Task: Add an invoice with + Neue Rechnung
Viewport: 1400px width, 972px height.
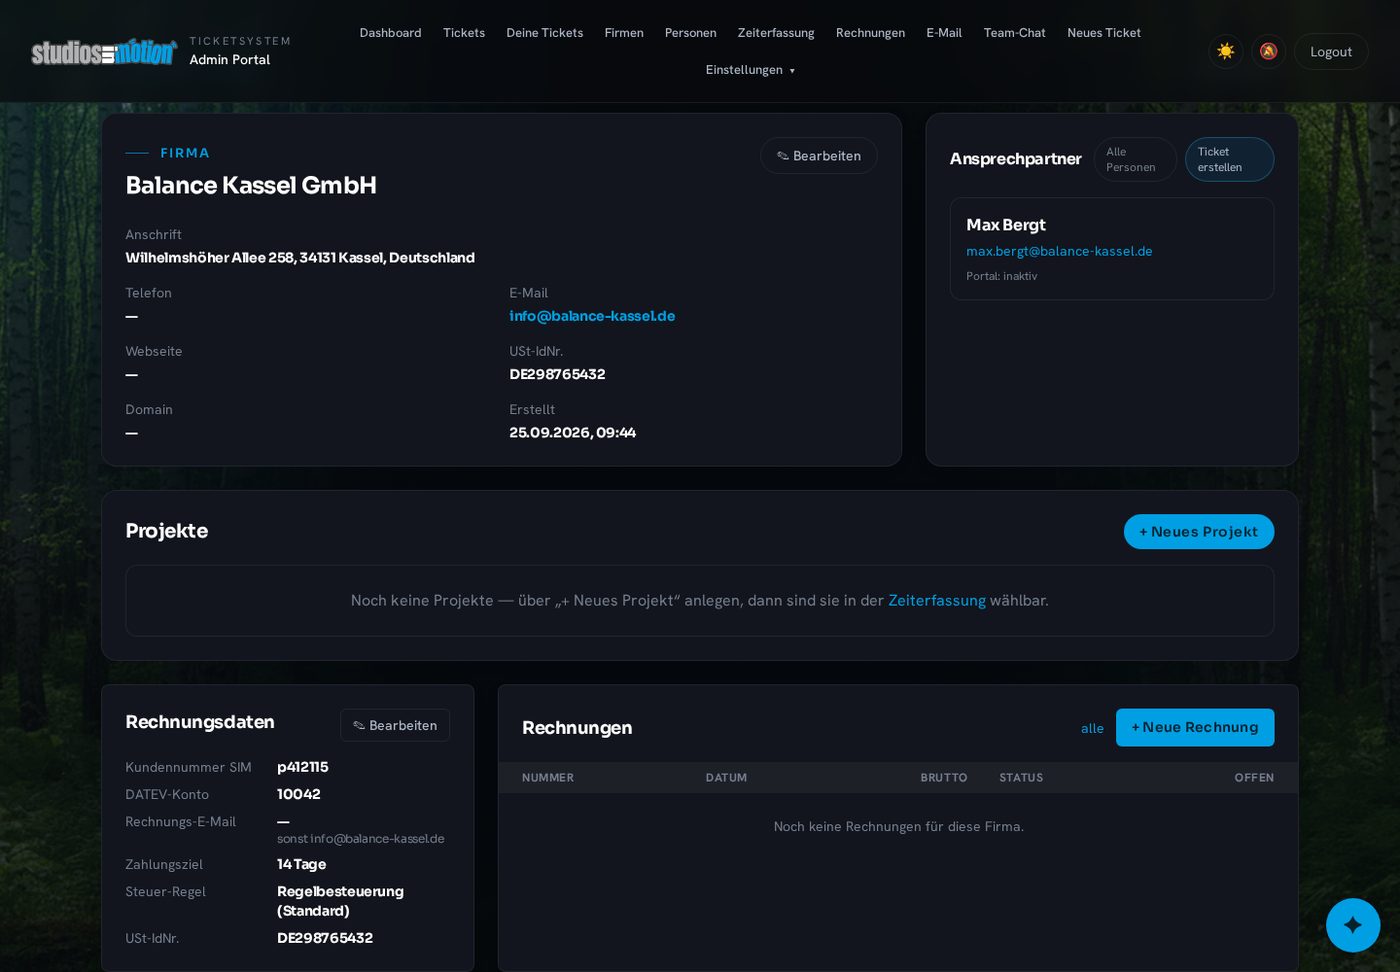Action: (x=1195, y=728)
